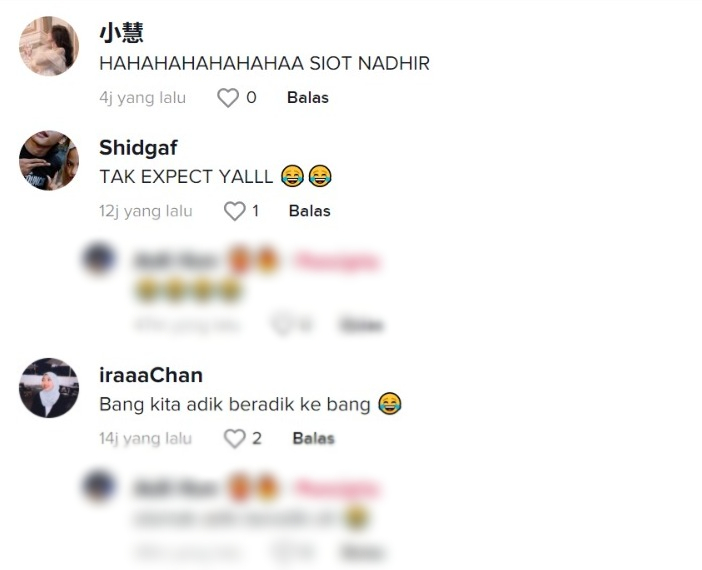Click the blurred Balas under first reply
Screen dimensions: 702x570
click(x=361, y=325)
